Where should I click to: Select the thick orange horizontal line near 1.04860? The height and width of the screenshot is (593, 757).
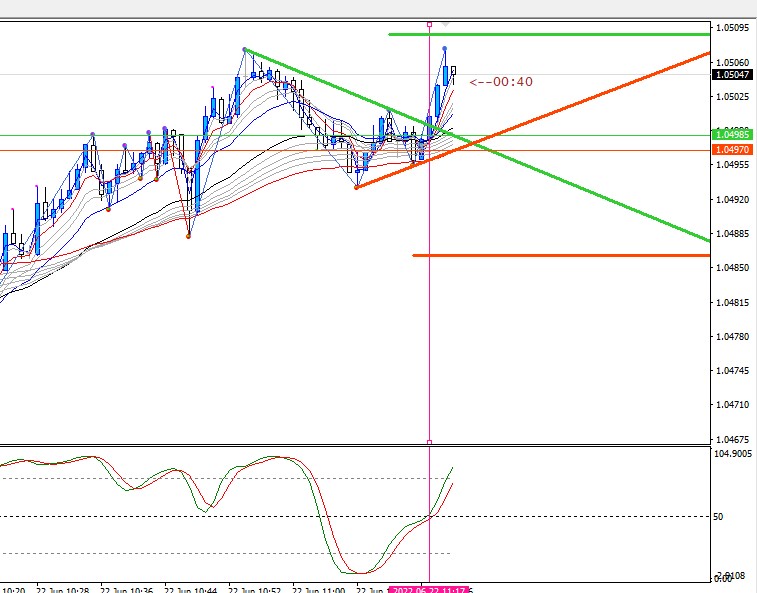point(561,255)
